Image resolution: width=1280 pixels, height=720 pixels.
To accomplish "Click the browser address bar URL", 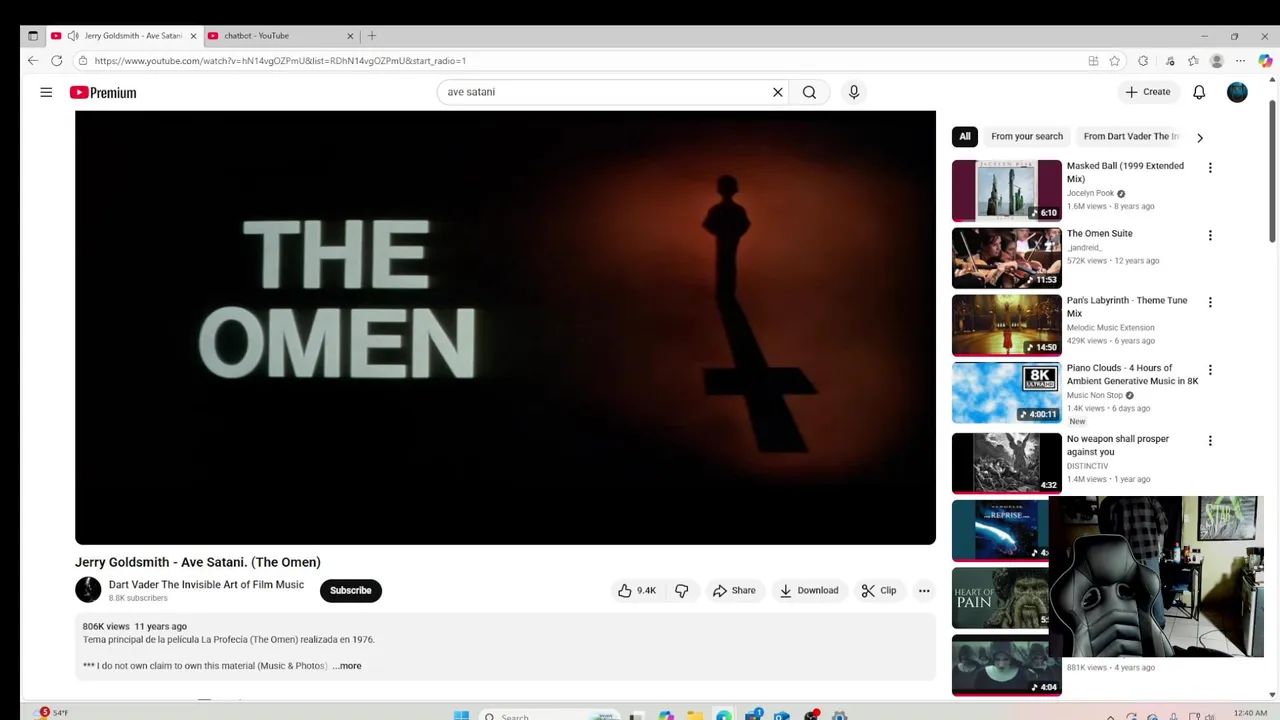I will (280, 61).
